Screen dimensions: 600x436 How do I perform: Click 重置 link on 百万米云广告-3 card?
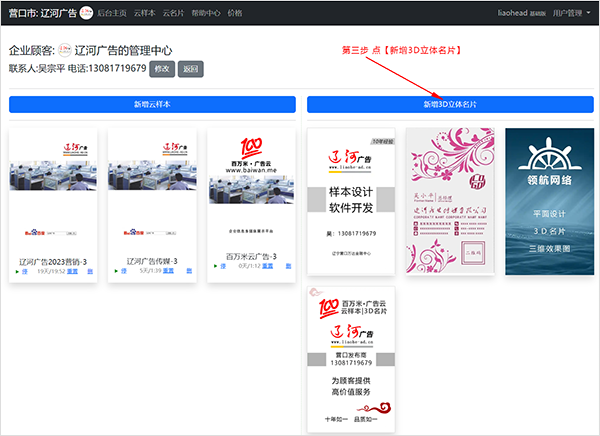pos(267,266)
